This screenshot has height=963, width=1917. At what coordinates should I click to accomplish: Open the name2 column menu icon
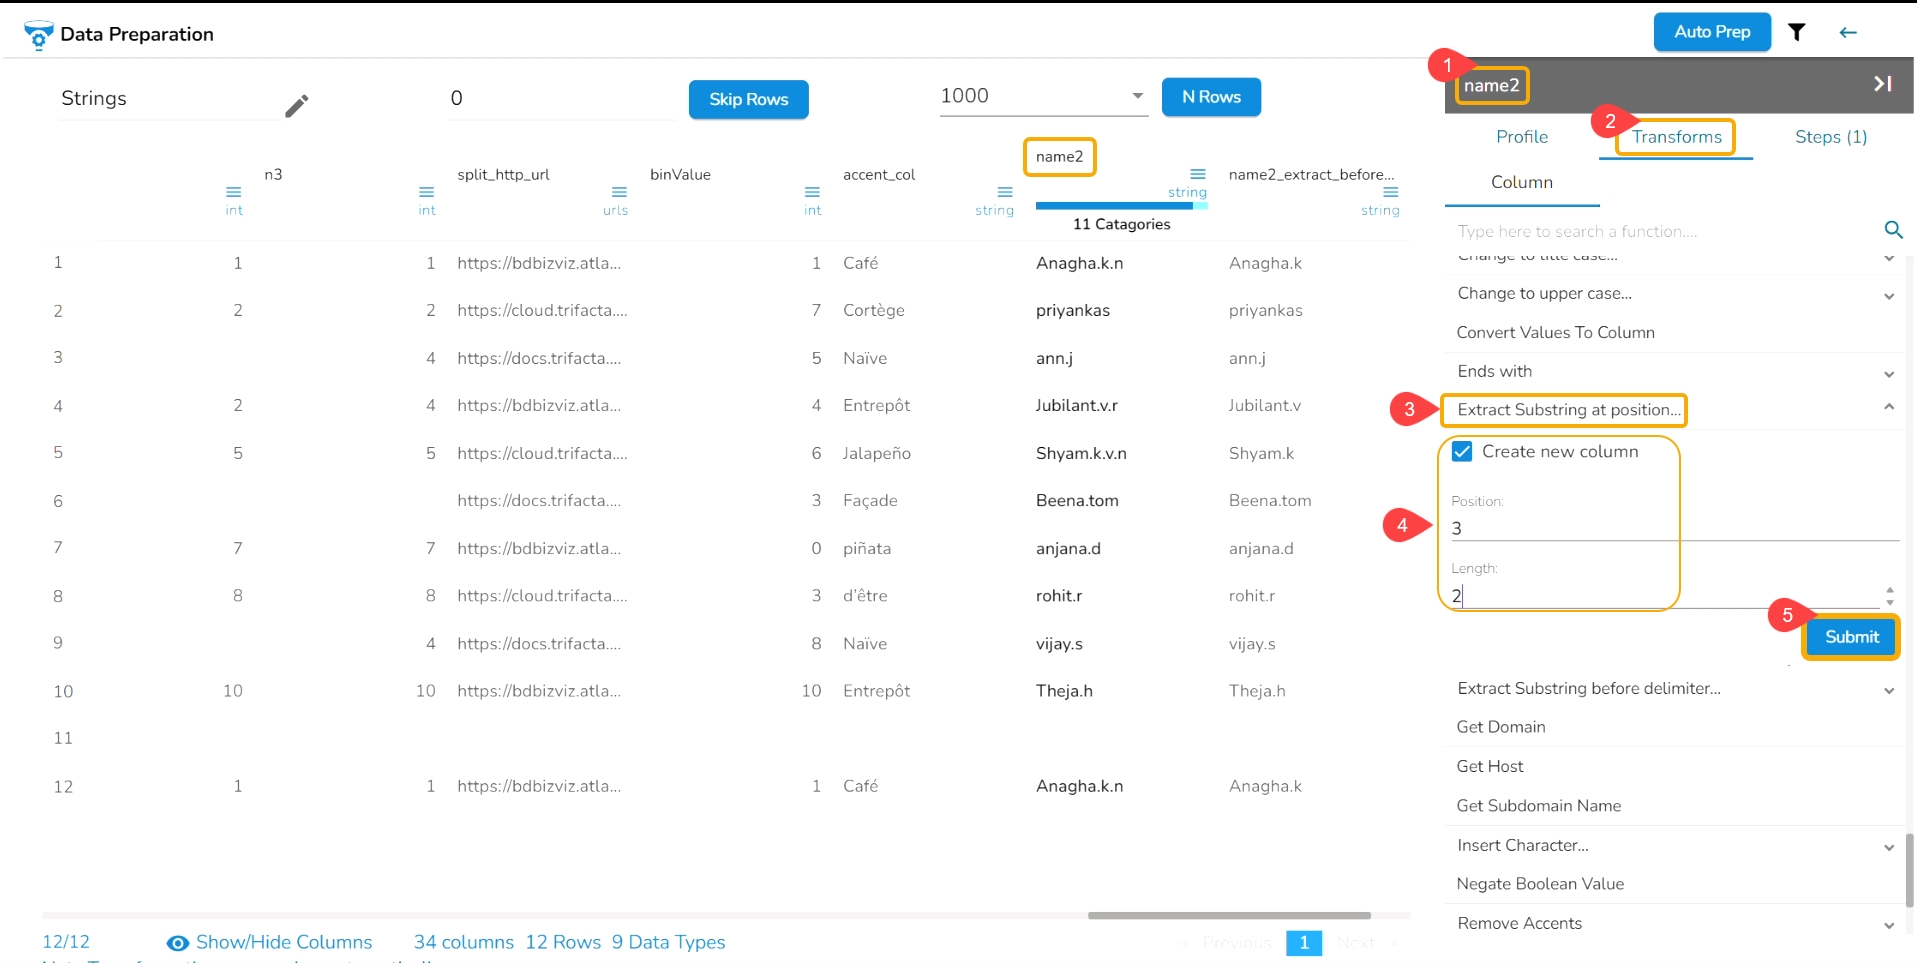pyautogui.click(x=1198, y=174)
